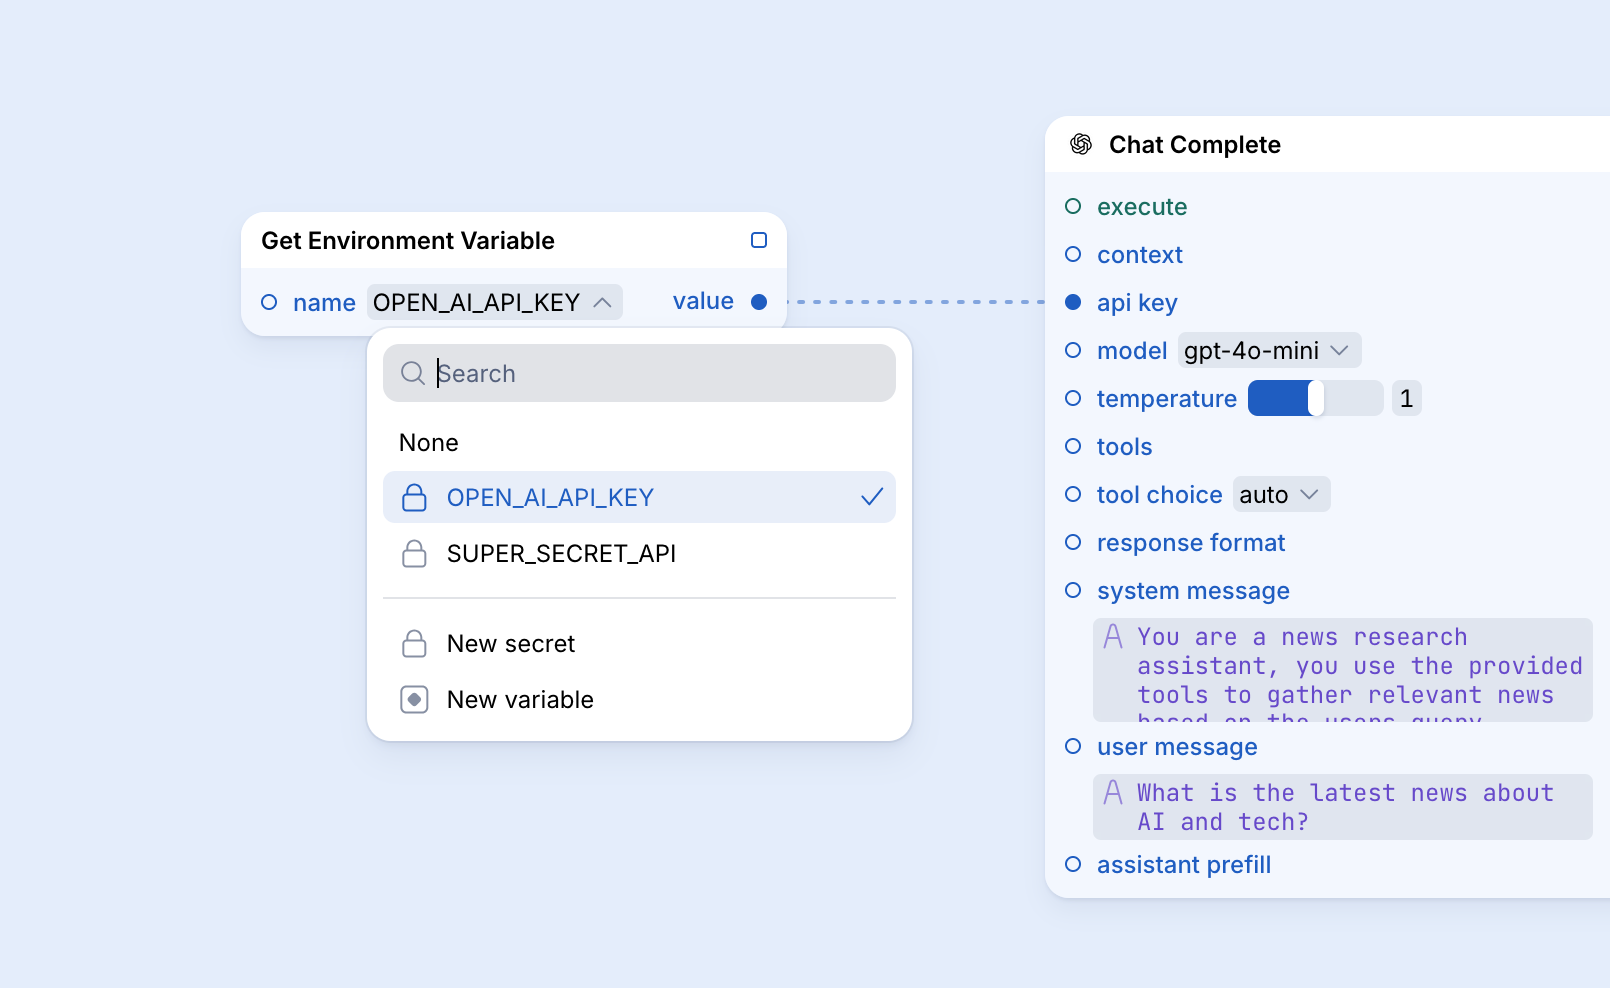Image resolution: width=1610 pixels, height=988 pixels.
Task: Click the system message text box
Action: (1342, 670)
